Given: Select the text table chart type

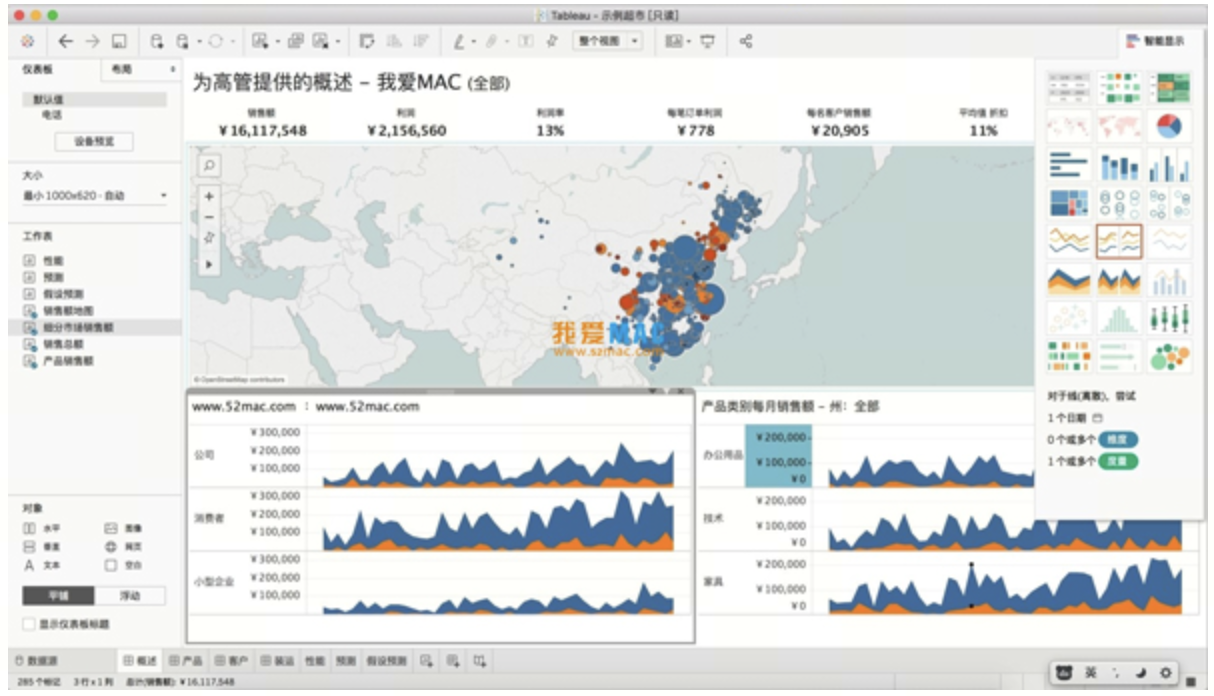Looking at the screenshot, I should [1069, 88].
